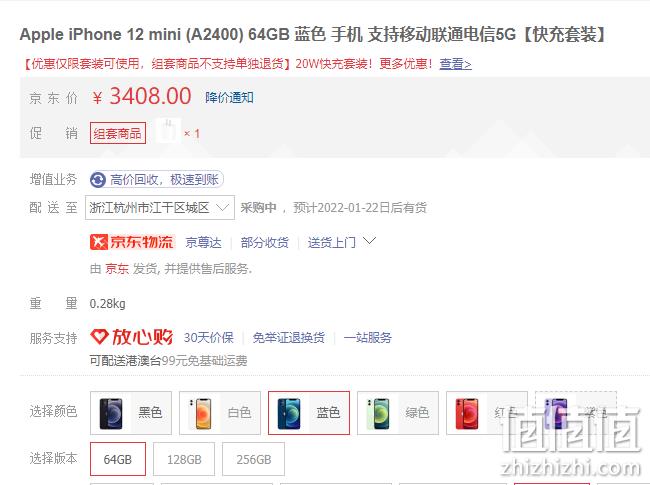Viewport: 650px width, 485px height.
Task: Choose the blue 蓝色 color option
Action: pos(309,413)
